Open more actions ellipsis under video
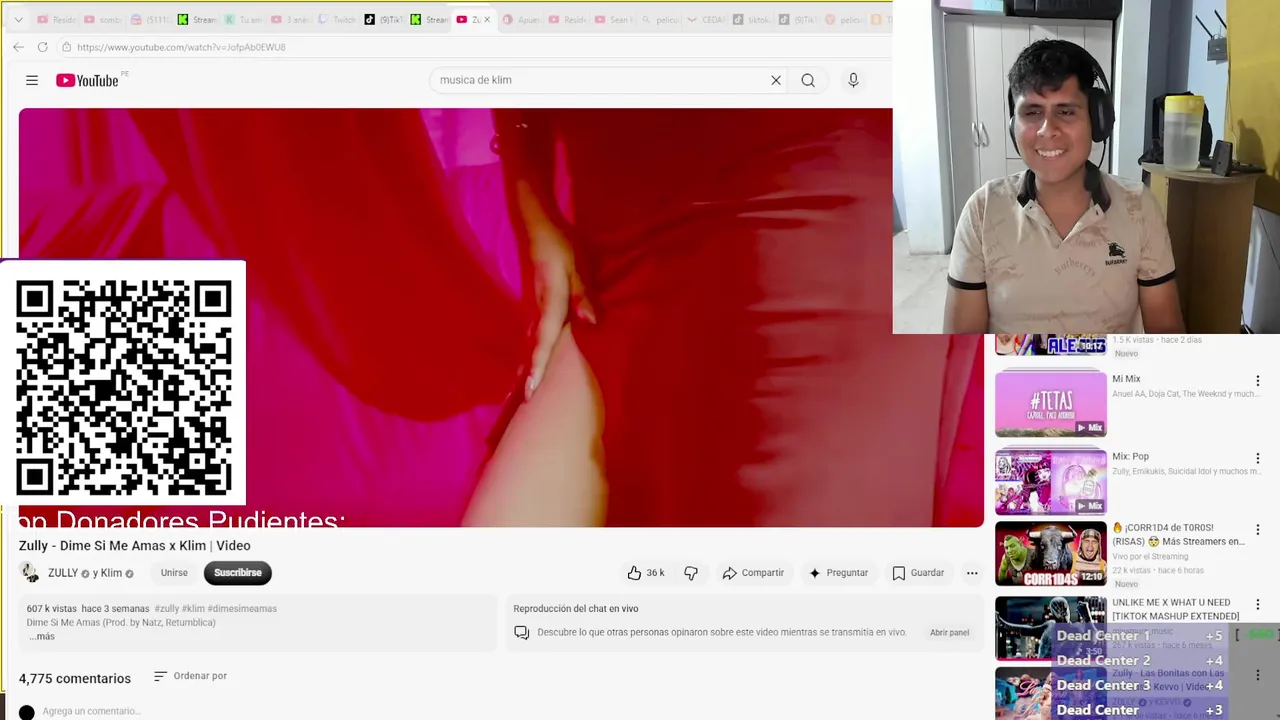 click(972, 573)
